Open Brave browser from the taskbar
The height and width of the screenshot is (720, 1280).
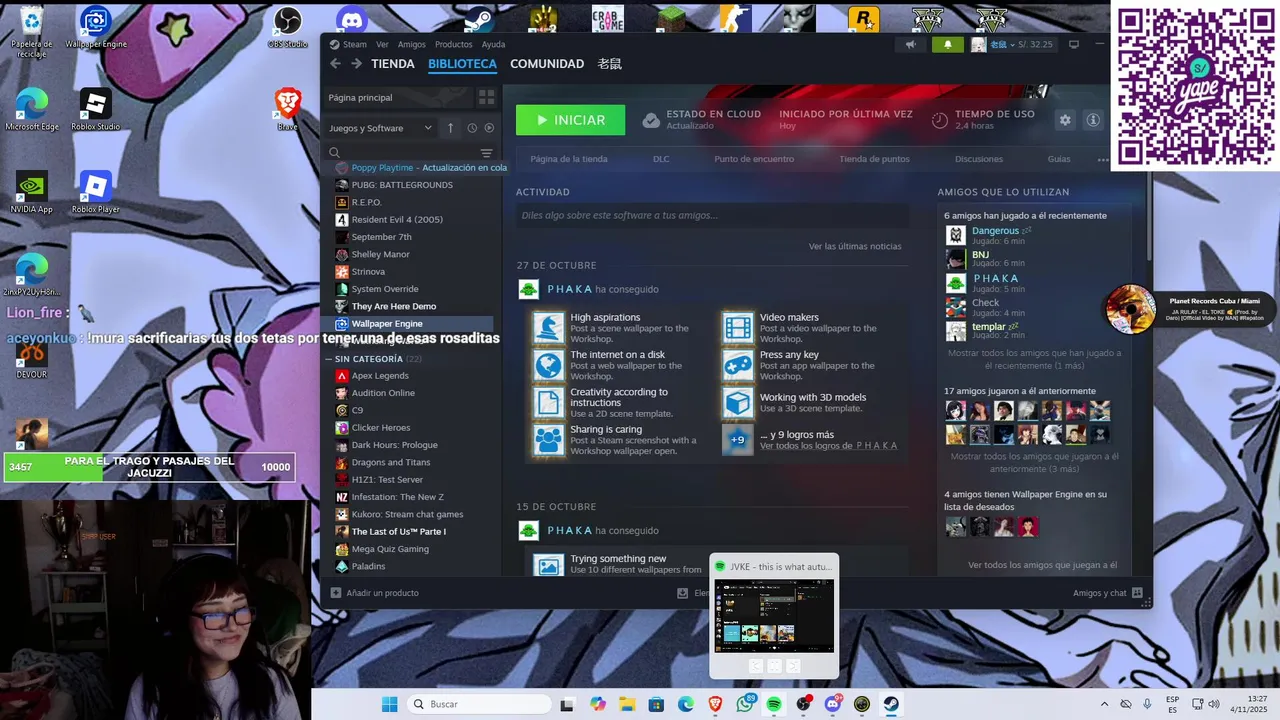click(715, 704)
